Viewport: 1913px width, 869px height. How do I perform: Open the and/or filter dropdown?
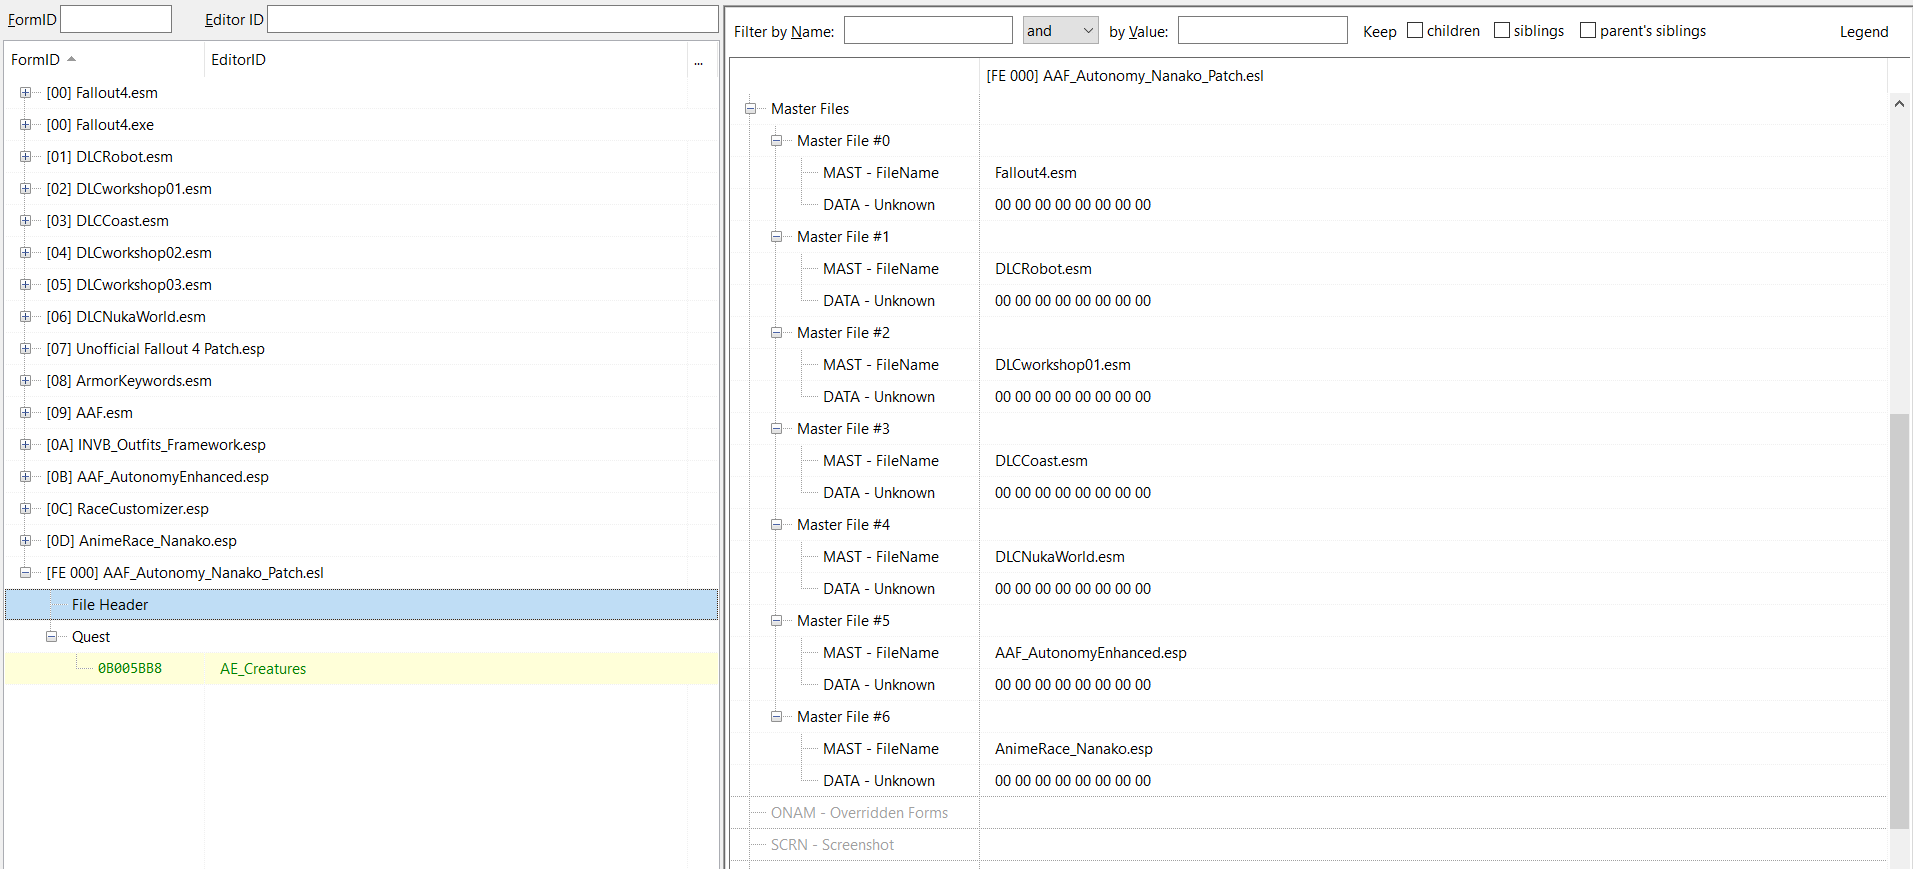1061,31
